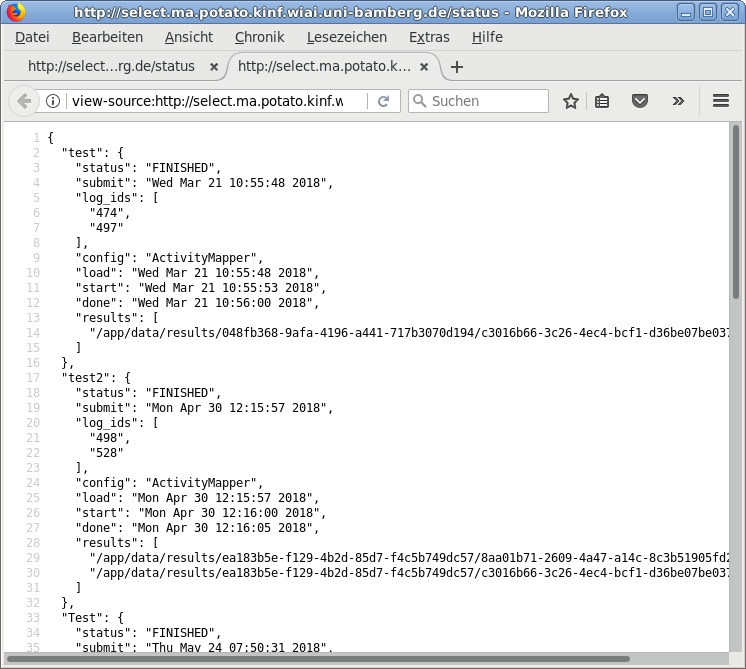The height and width of the screenshot is (669, 746).
Task: Expand the toolbar overflow chevron
Action: point(678,101)
